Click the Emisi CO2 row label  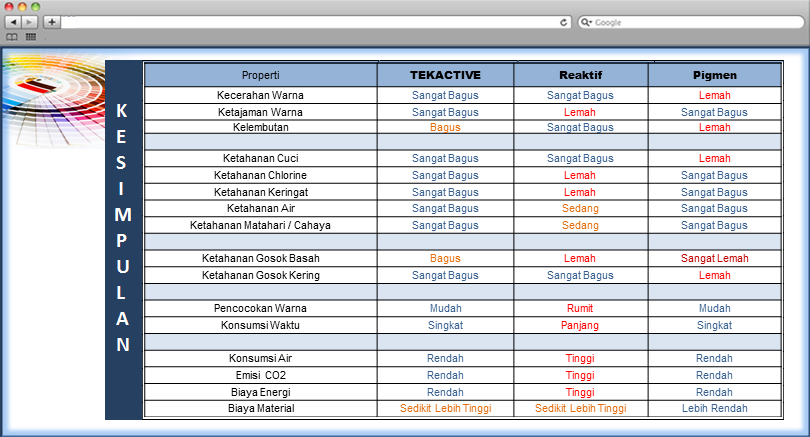tap(261, 376)
